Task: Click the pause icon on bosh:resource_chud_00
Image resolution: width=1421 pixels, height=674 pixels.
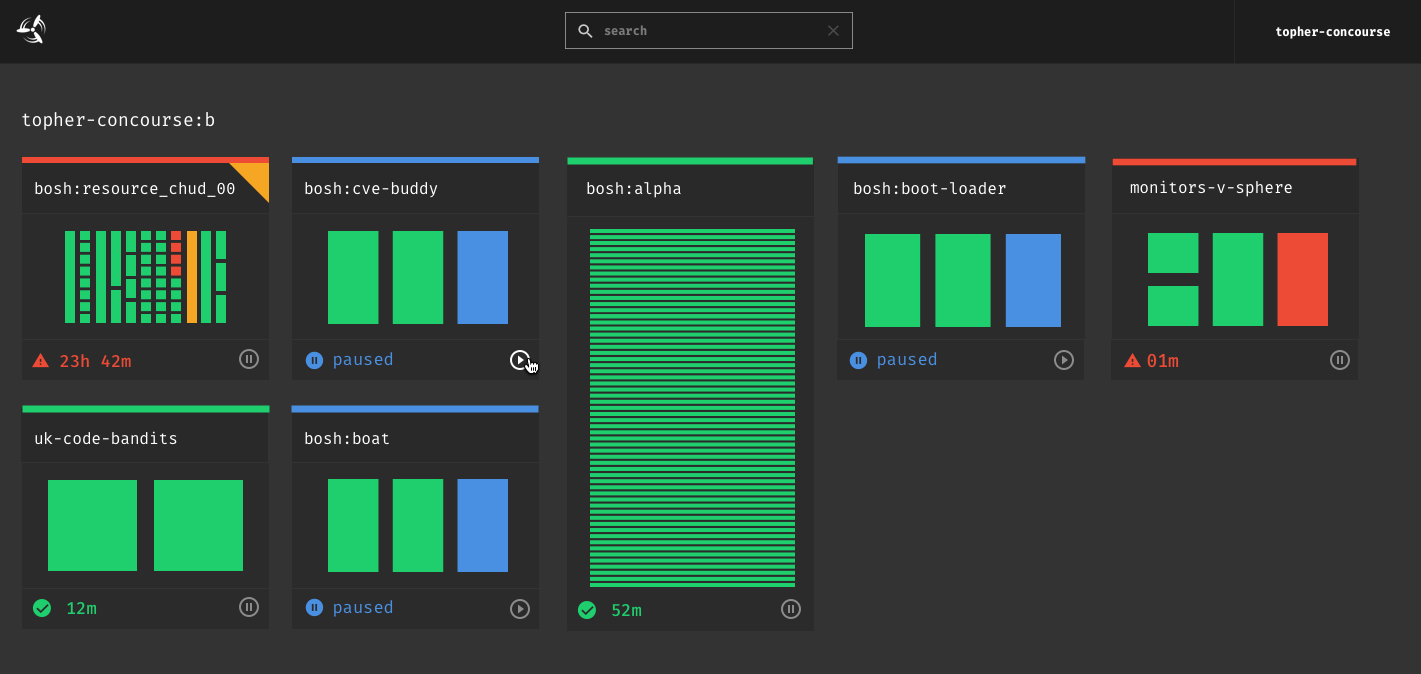Action: (248, 358)
